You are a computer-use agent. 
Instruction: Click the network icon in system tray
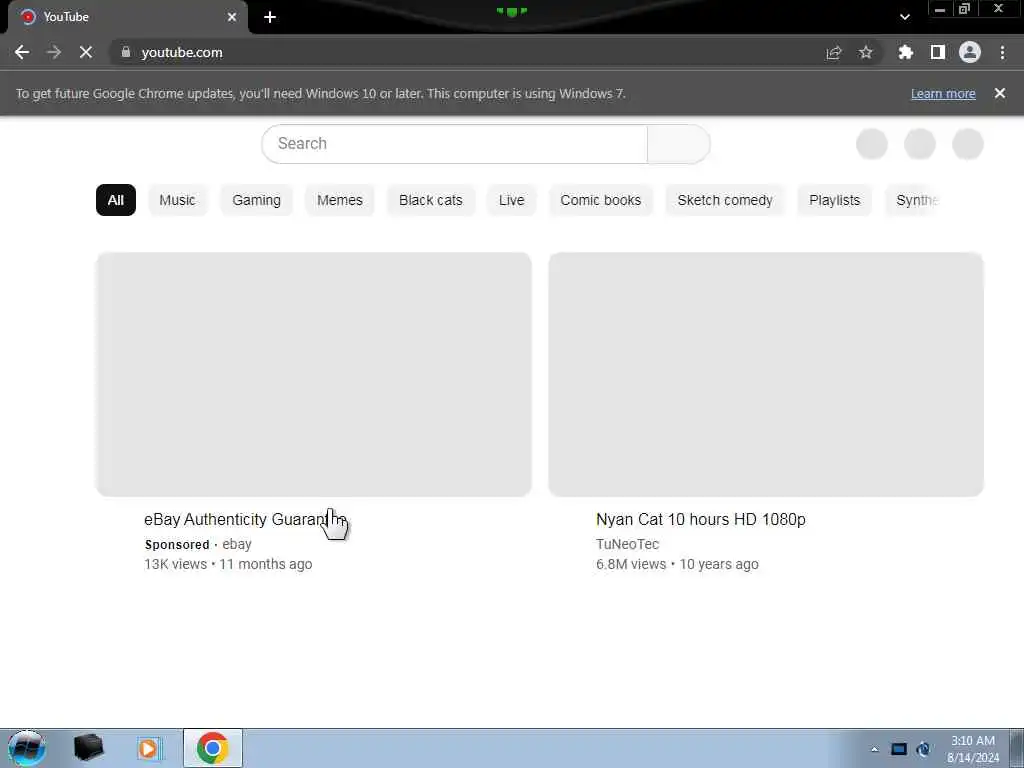pos(899,749)
